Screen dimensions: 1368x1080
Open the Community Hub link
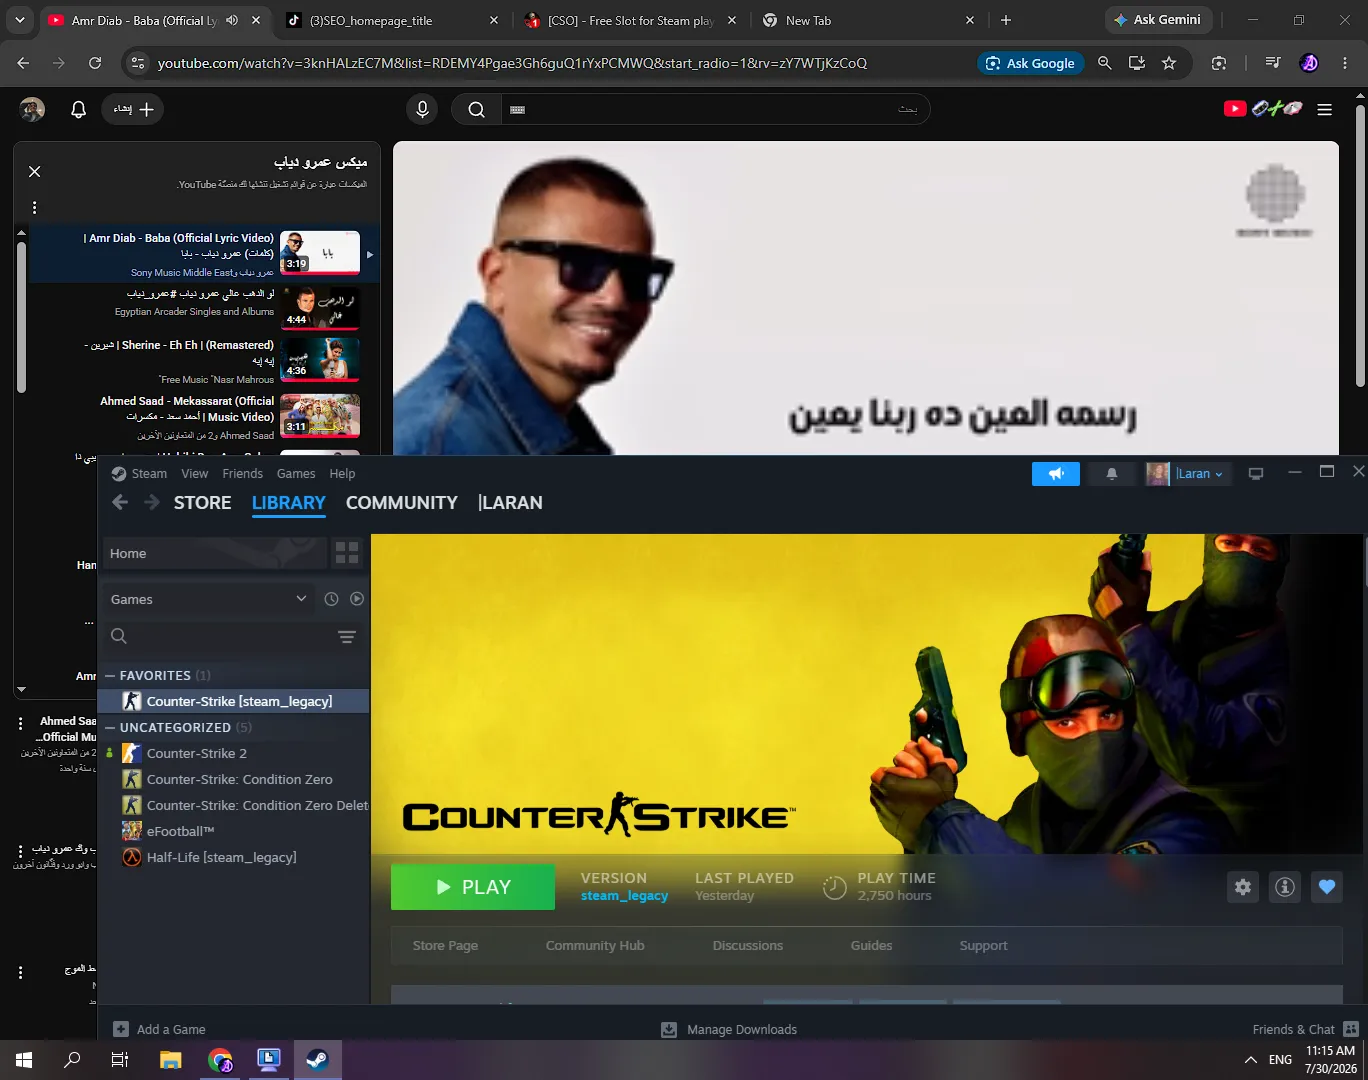coord(595,946)
